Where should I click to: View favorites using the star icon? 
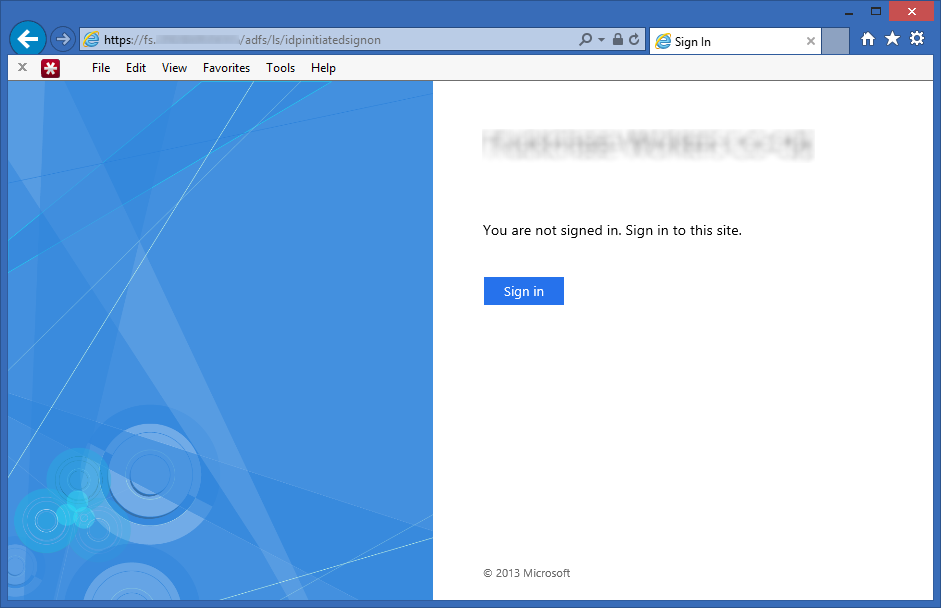892,39
